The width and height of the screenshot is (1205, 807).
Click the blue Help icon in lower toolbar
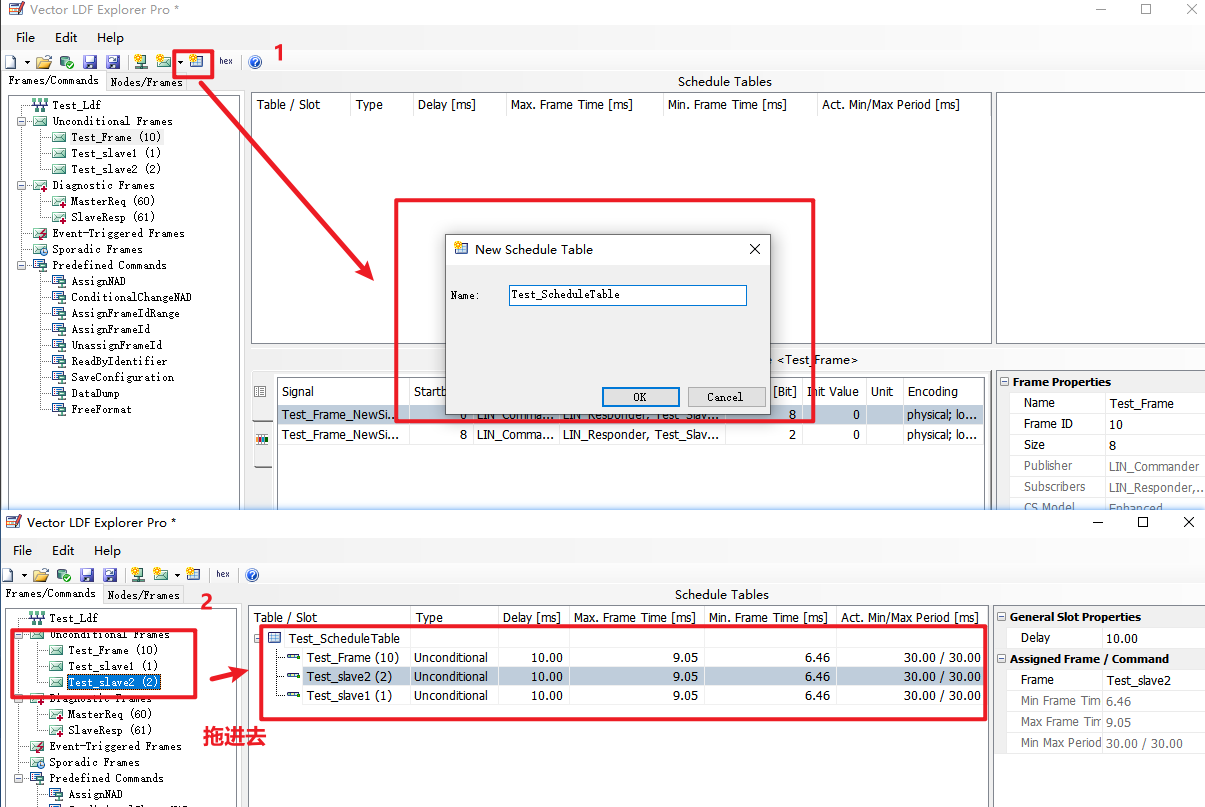(252, 575)
